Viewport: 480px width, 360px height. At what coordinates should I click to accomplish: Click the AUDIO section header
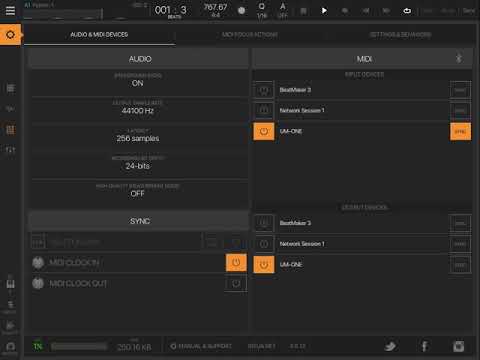point(139,59)
